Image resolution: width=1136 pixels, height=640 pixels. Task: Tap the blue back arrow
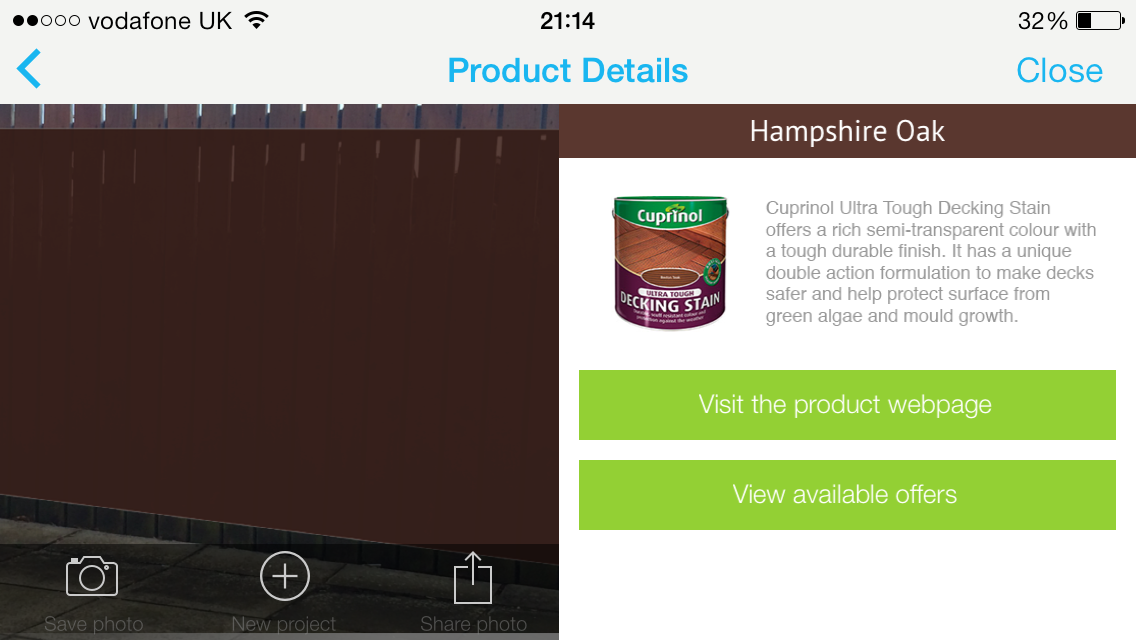pos(29,69)
